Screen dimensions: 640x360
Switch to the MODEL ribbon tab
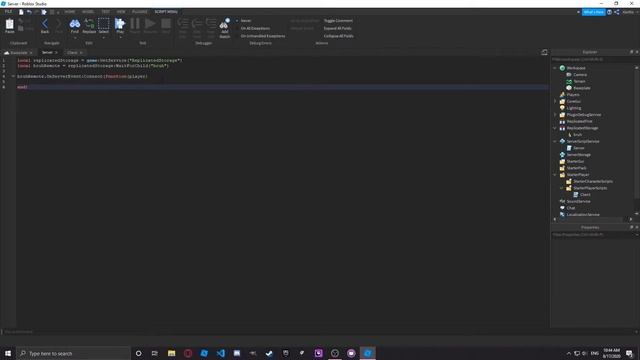point(88,12)
